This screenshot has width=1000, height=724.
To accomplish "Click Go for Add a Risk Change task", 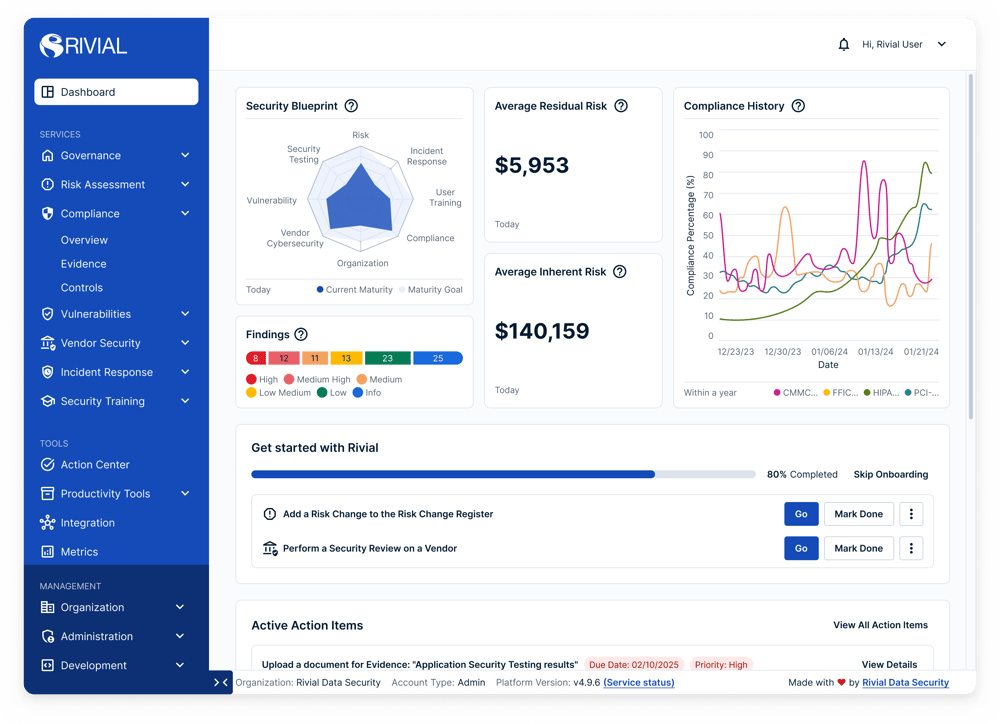I will tap(801, 514).
